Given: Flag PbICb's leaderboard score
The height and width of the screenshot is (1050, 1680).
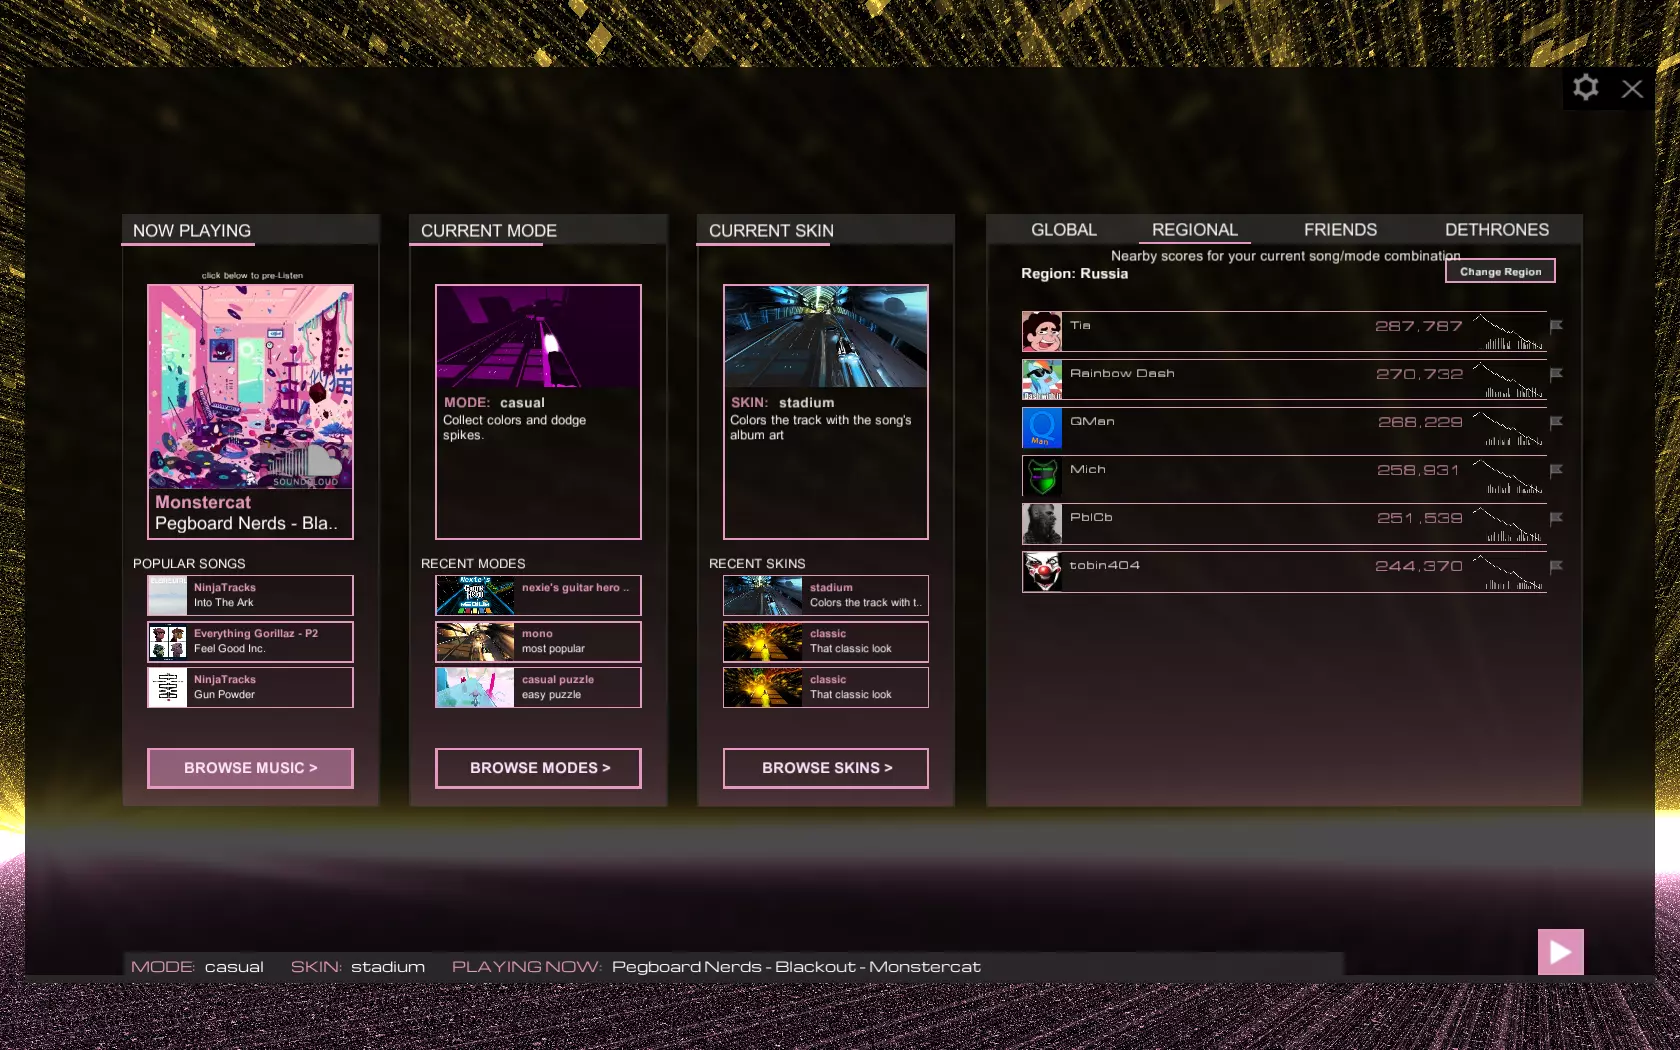Looking at the screenshot, I should [1556, 518].
